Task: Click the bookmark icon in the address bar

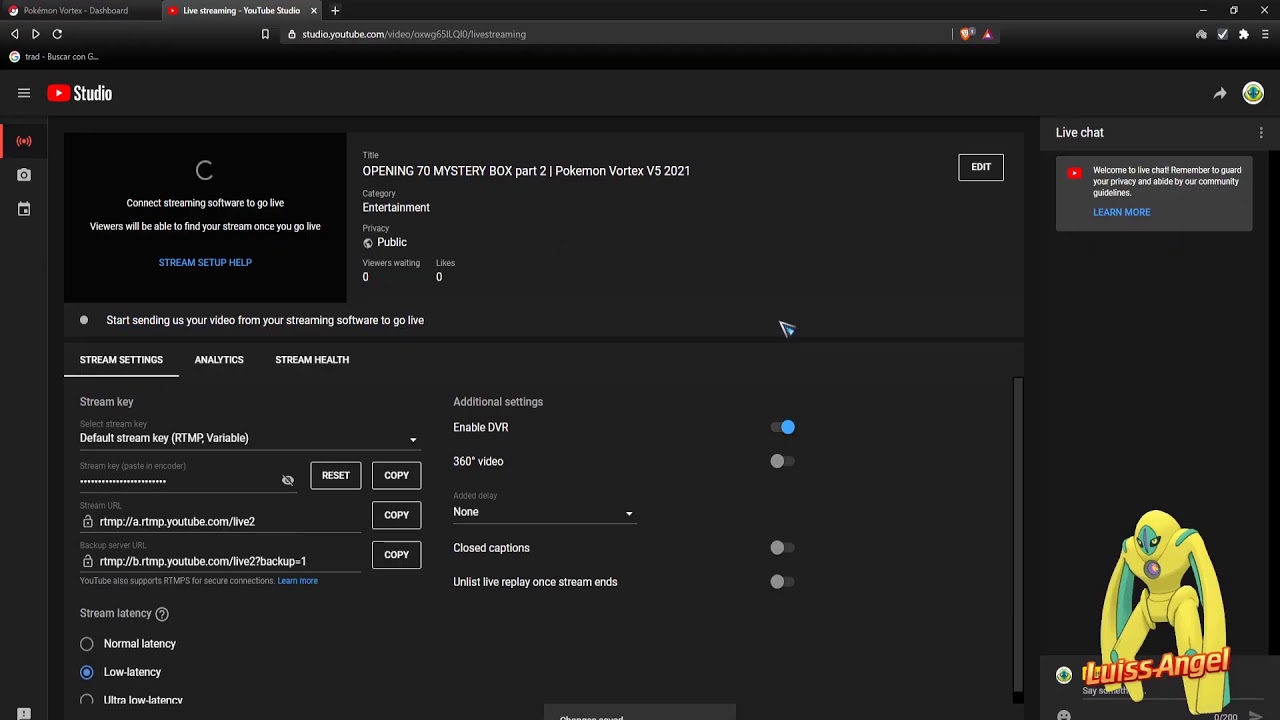Action: [265, 34]
